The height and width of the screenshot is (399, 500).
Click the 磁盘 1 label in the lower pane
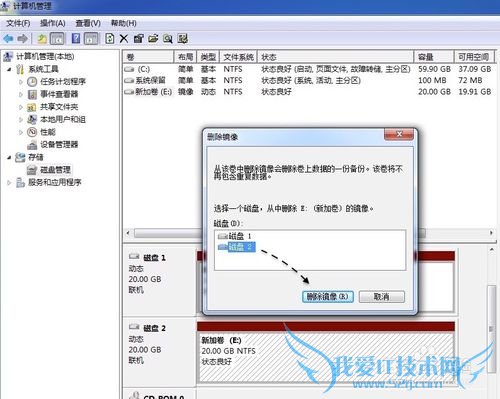point(154,258)
